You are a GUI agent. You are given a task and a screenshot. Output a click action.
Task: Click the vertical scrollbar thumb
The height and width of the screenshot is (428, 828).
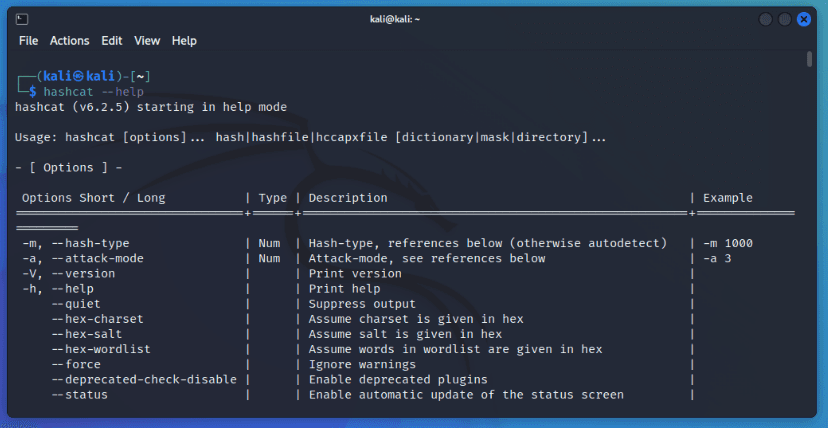pyautogui.click(x=810, y=59)
